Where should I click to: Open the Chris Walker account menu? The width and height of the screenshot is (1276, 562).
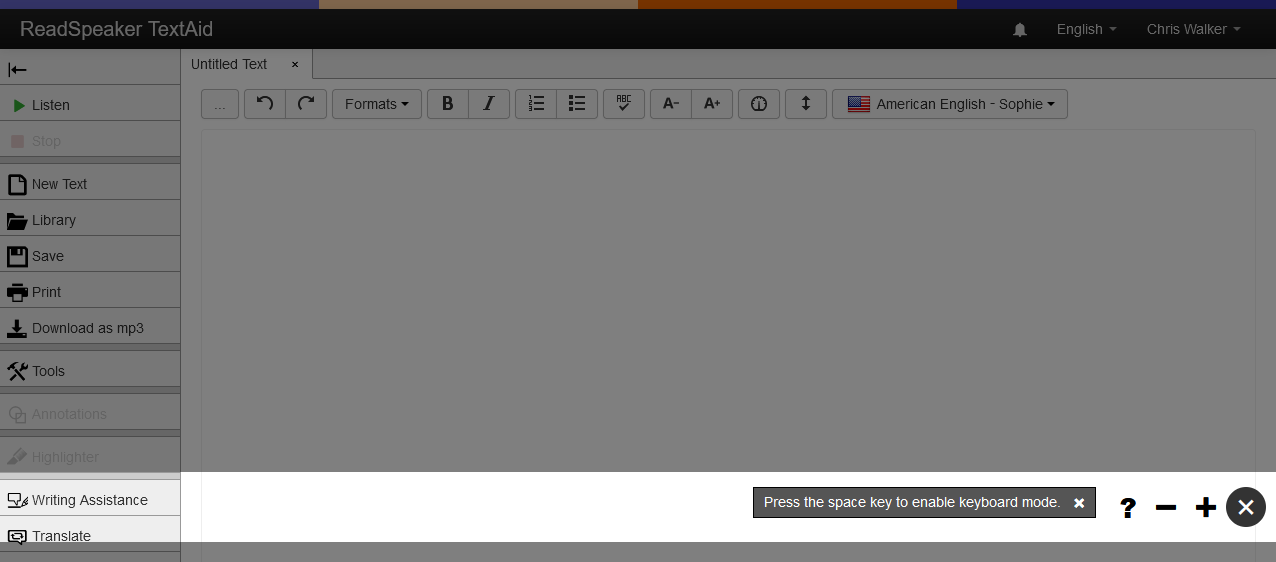[x=1193, y=29]
